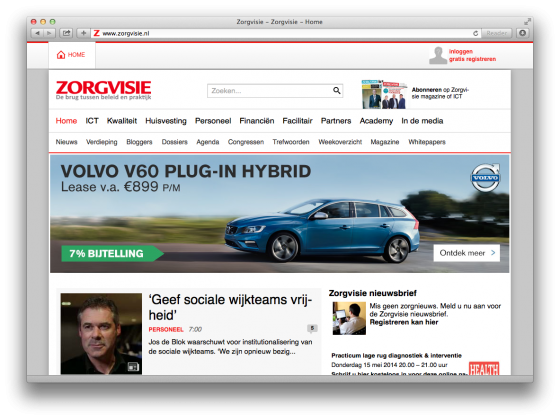Open the Financiën menu item
Viewport: 560px width, 420px height.
256,121
